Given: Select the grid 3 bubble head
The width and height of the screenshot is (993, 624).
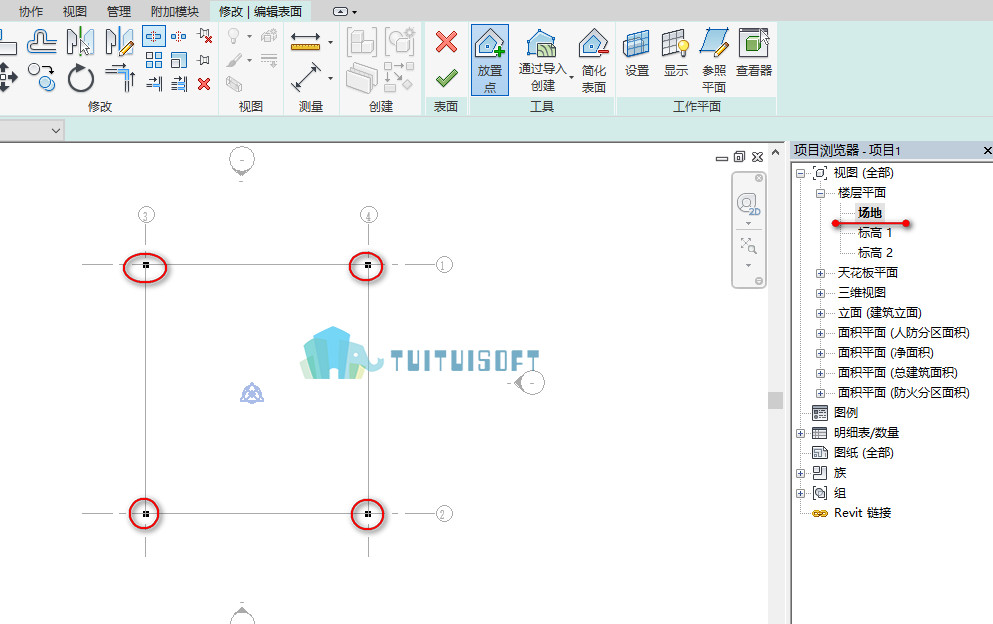Looking at the screenshot, I should coord(146,215).
